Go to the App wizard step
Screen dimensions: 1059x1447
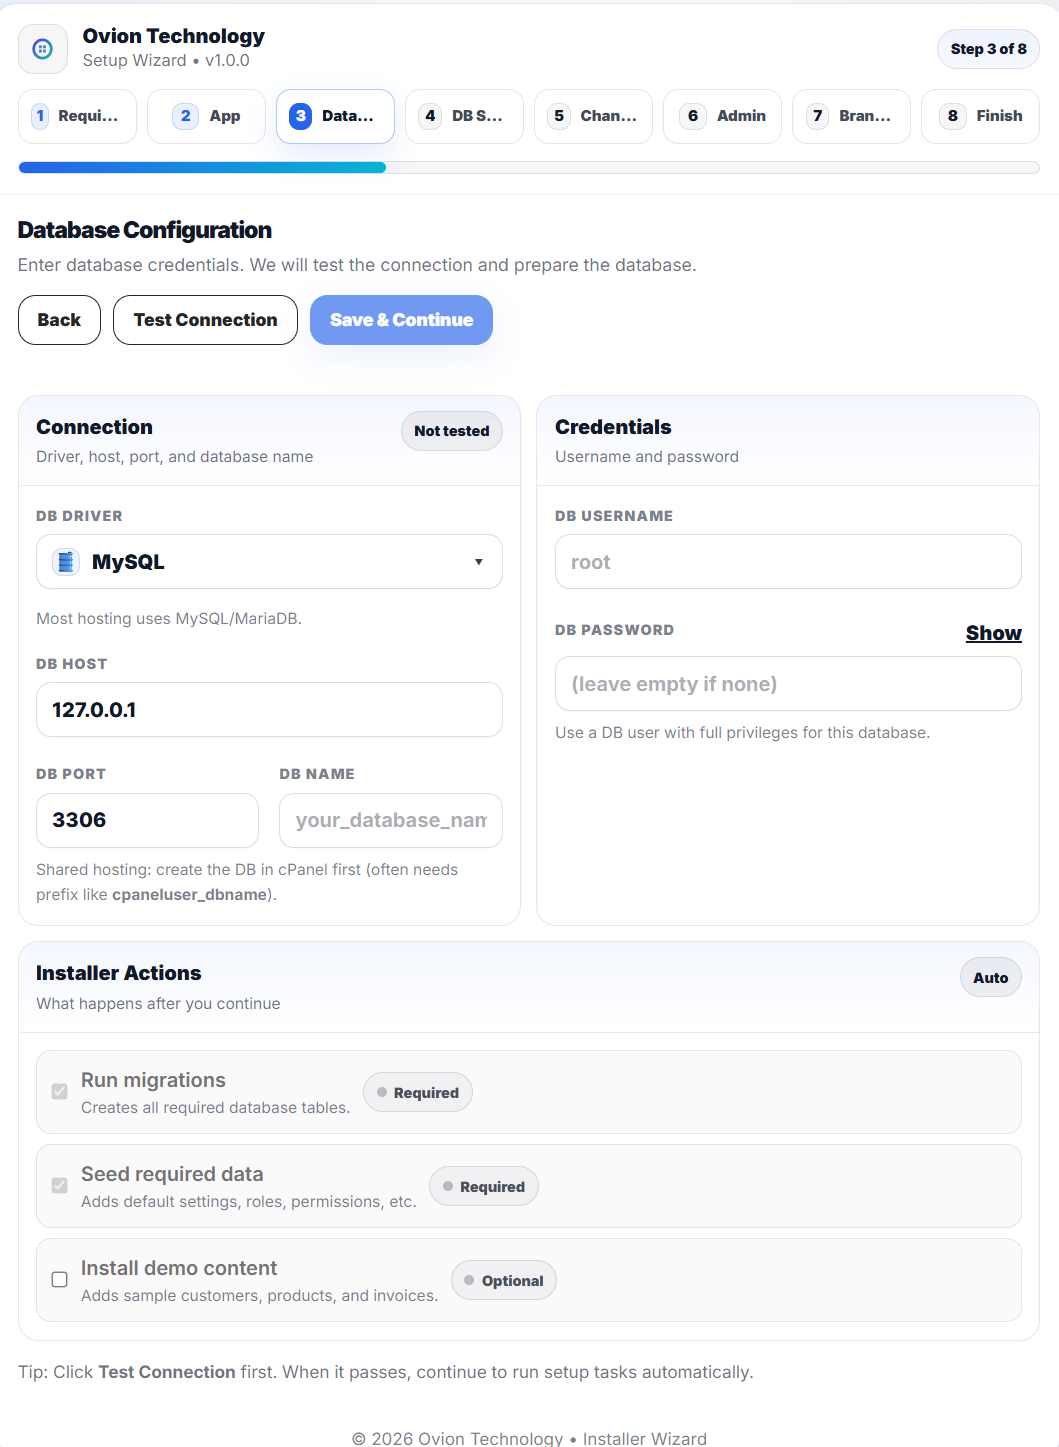206,116
